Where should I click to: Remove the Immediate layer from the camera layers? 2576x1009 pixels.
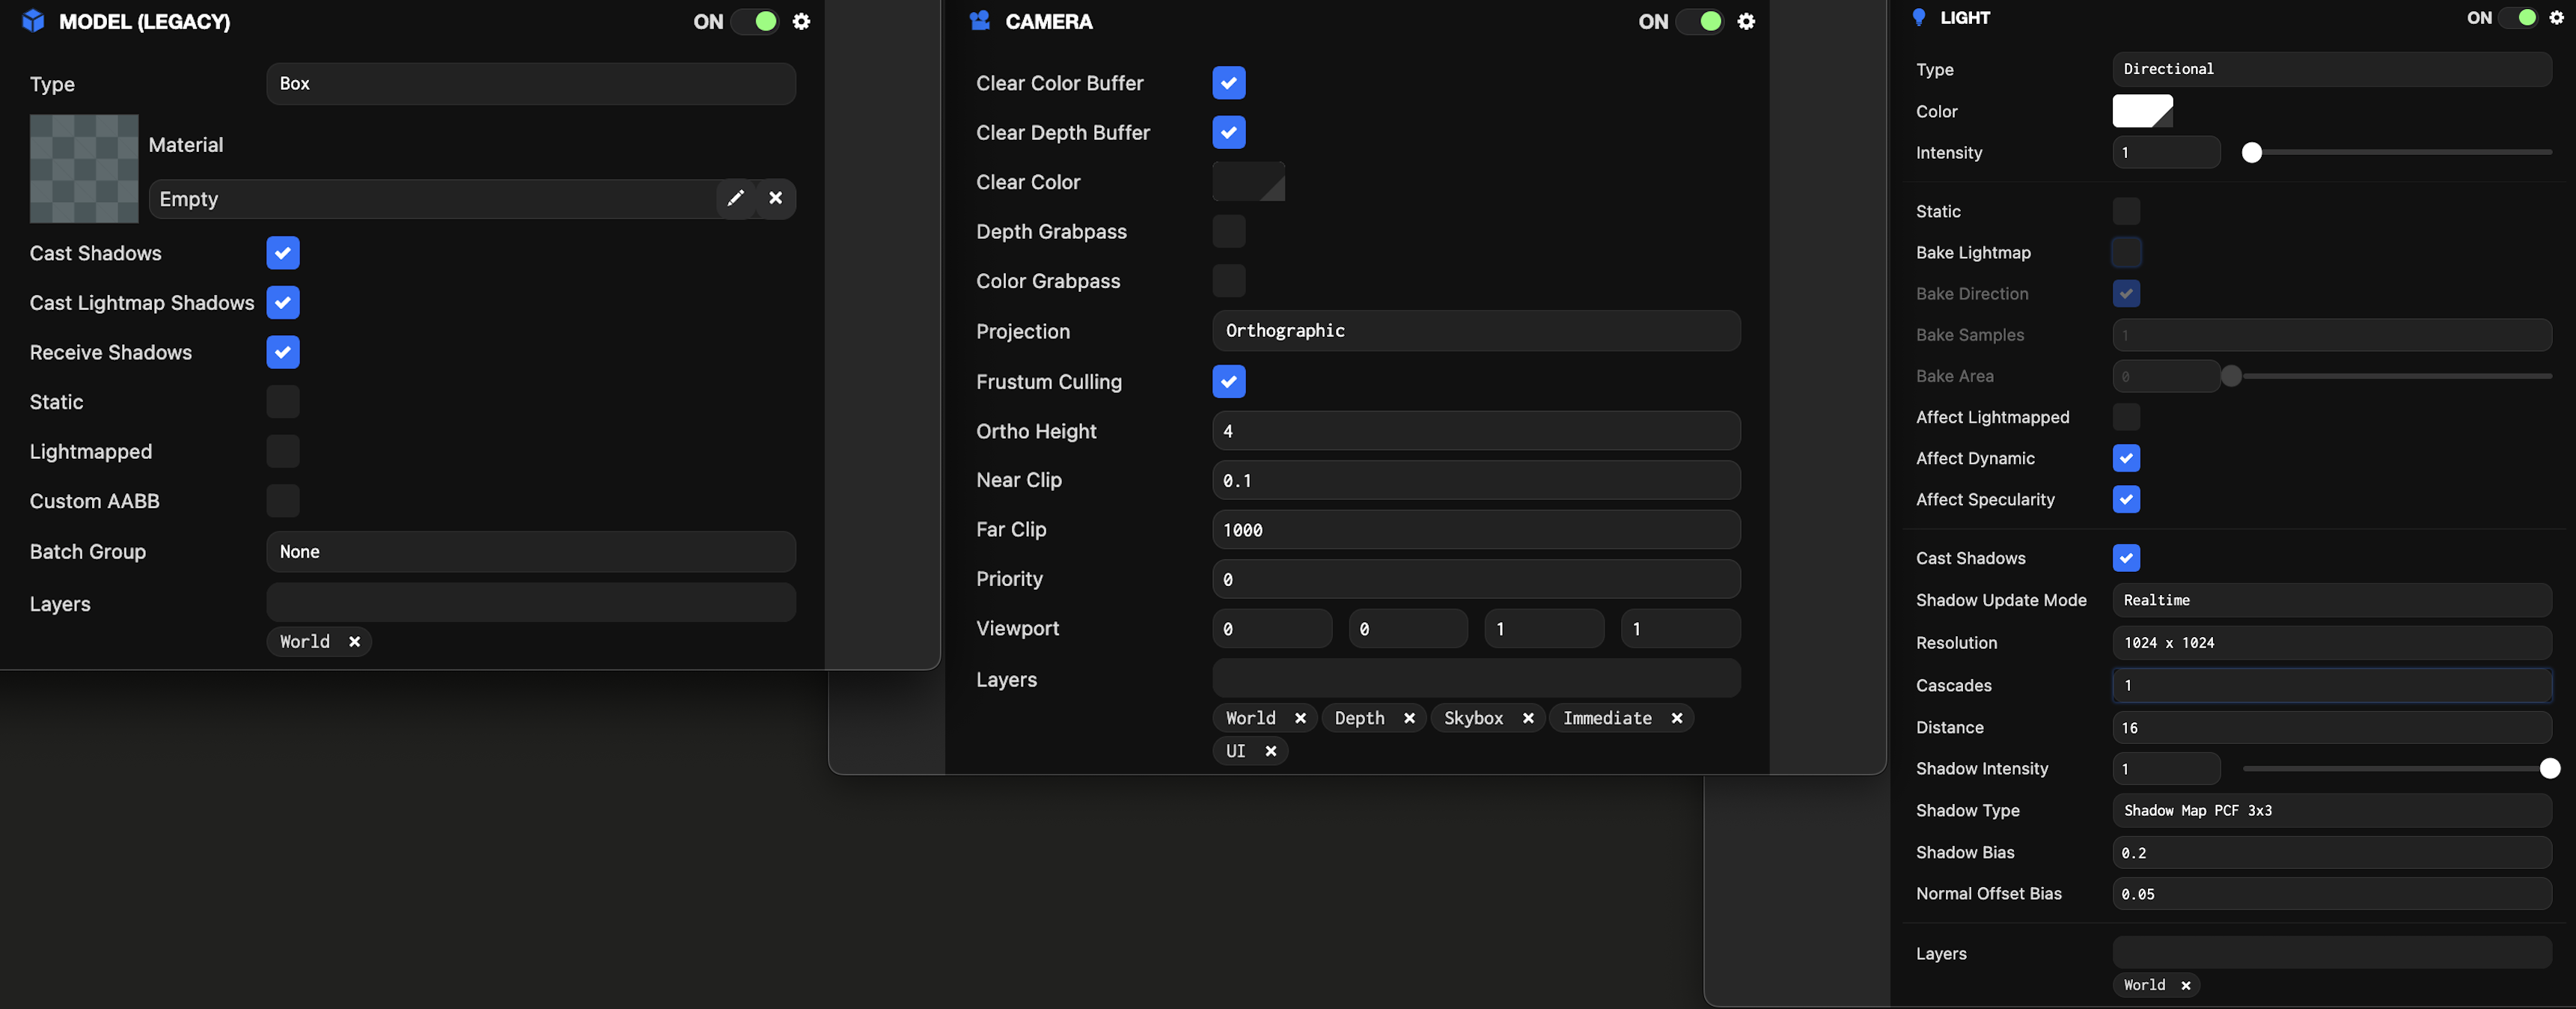(x=1677, y=718)
